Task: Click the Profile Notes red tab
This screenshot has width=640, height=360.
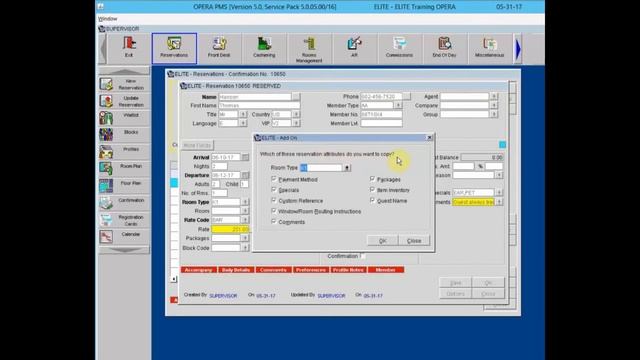Action: point(348,270)
